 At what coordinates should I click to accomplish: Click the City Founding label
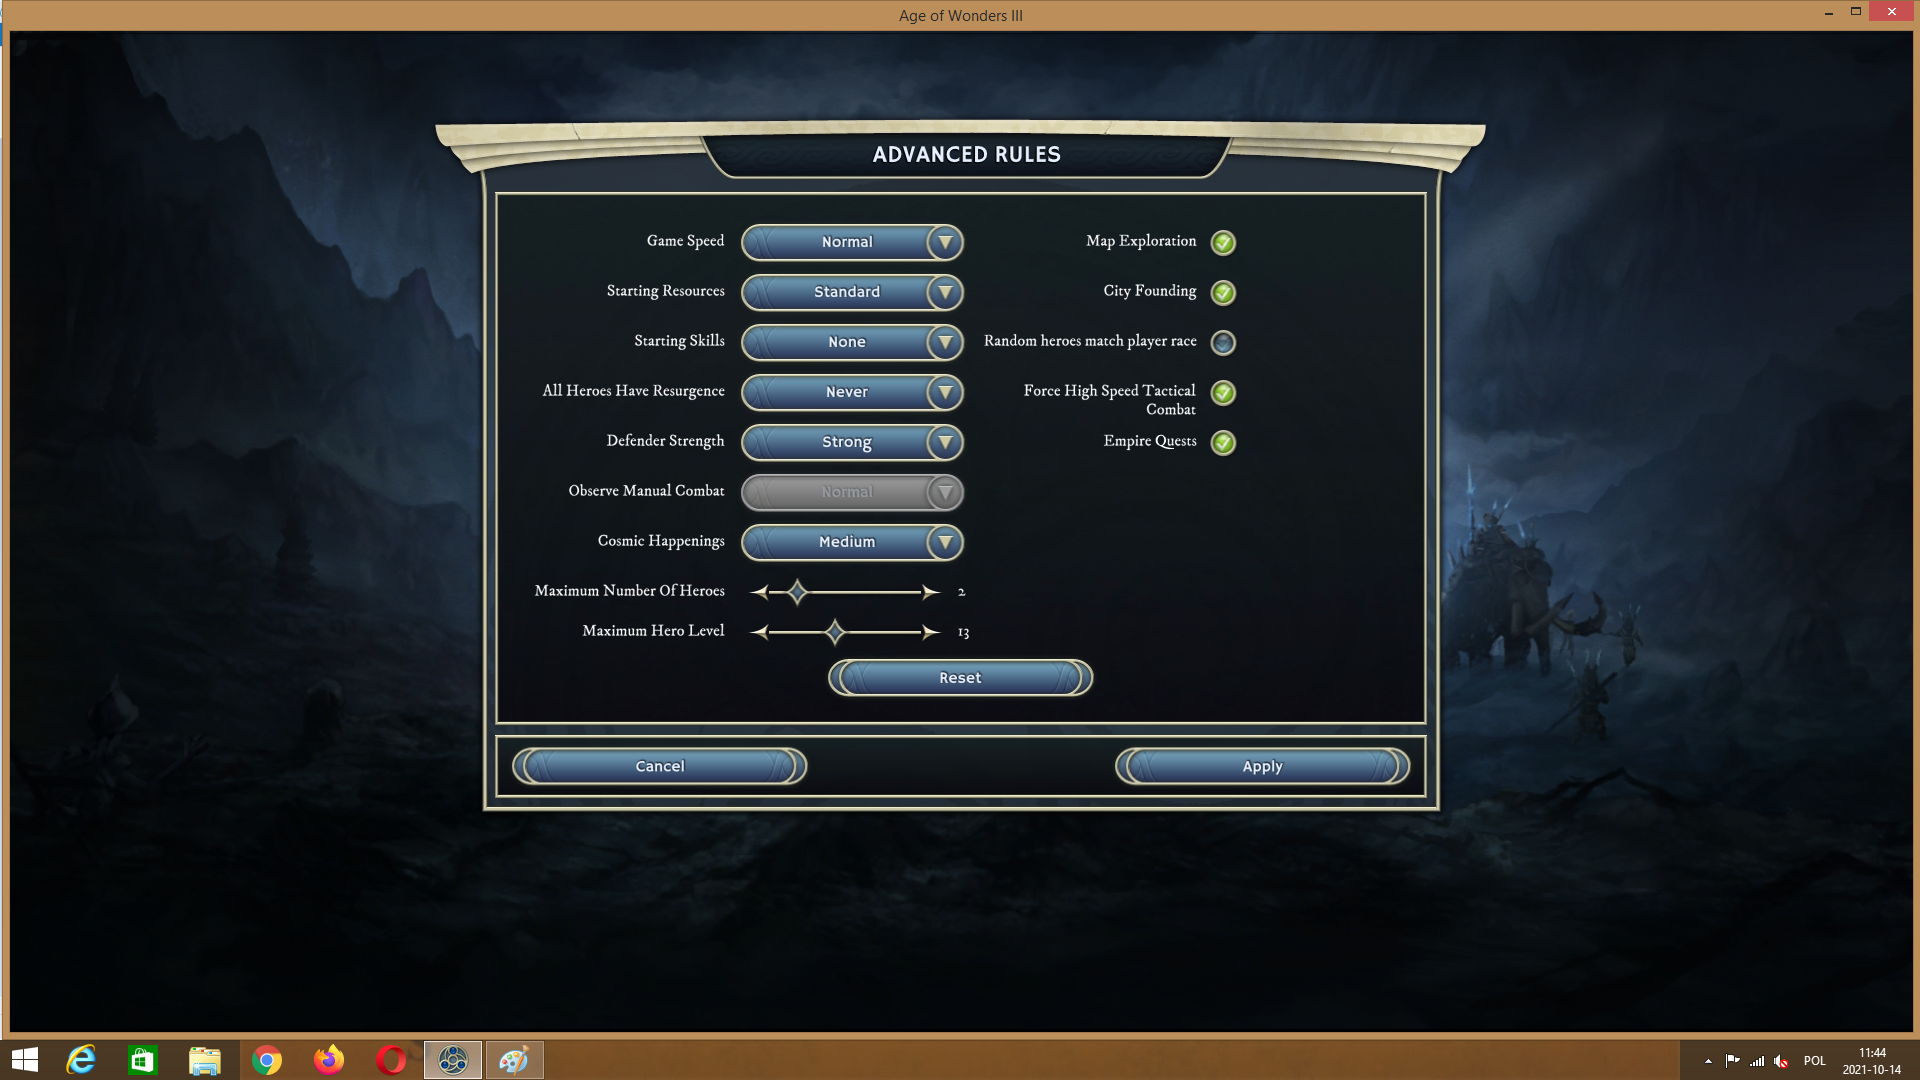coord(1150,291)
